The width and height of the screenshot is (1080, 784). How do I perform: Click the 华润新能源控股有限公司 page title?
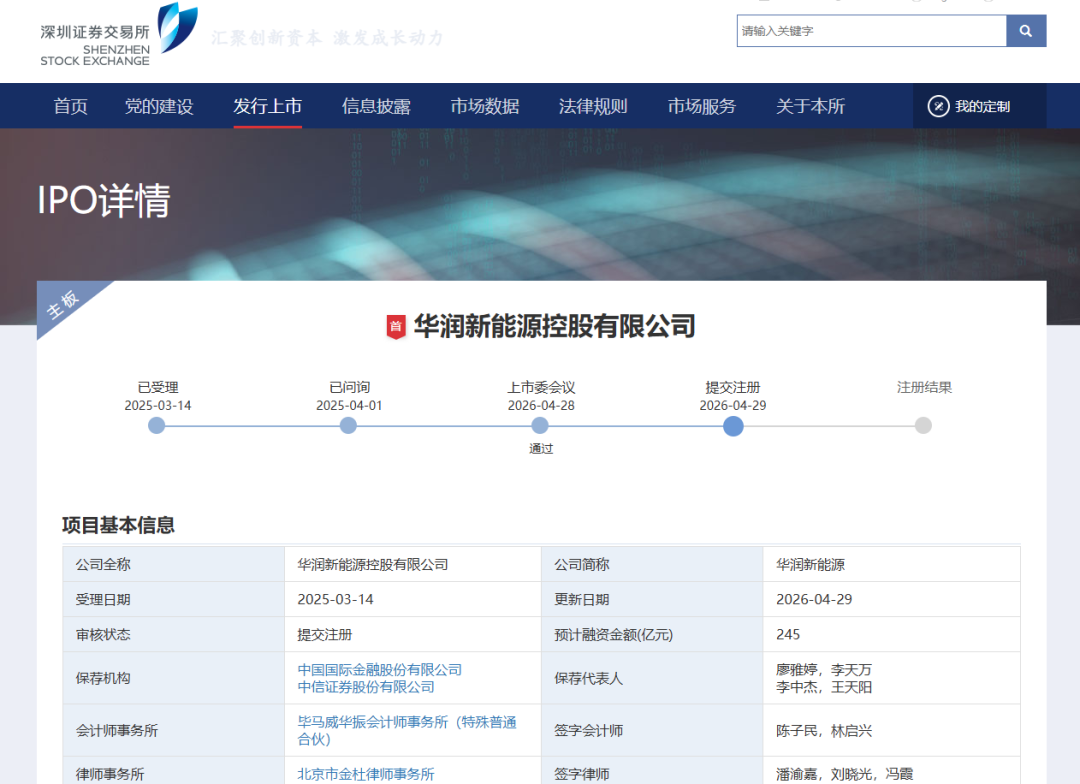click(x=554, y=327)
